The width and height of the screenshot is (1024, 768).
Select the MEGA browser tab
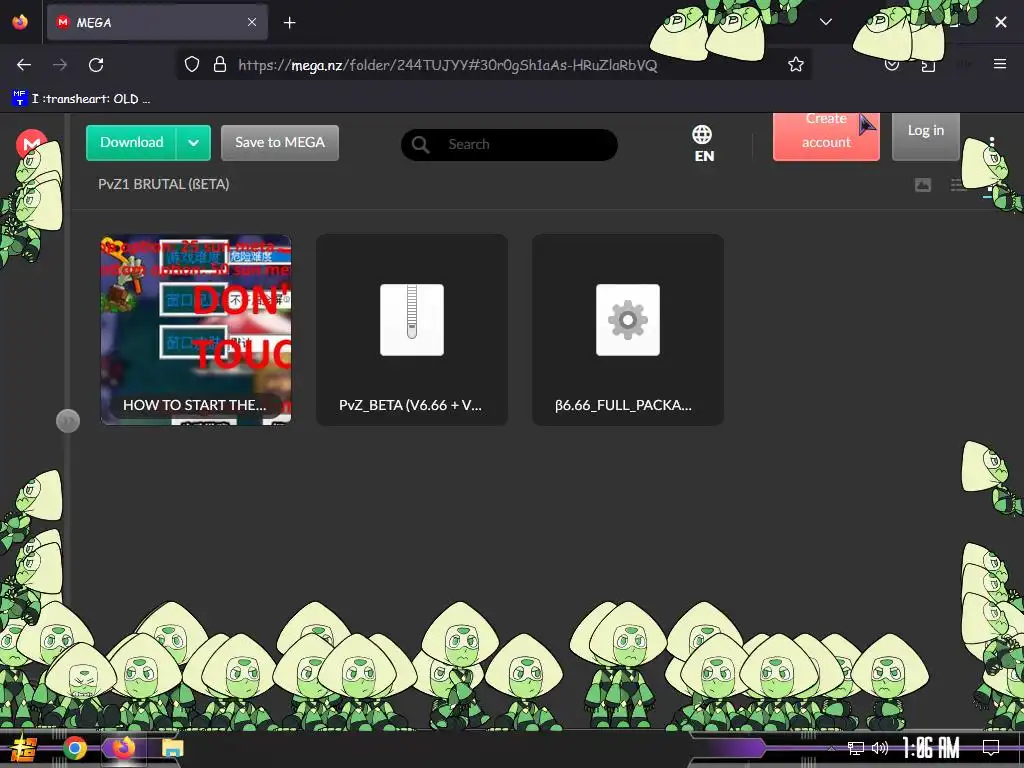click(x=157, y=22)
